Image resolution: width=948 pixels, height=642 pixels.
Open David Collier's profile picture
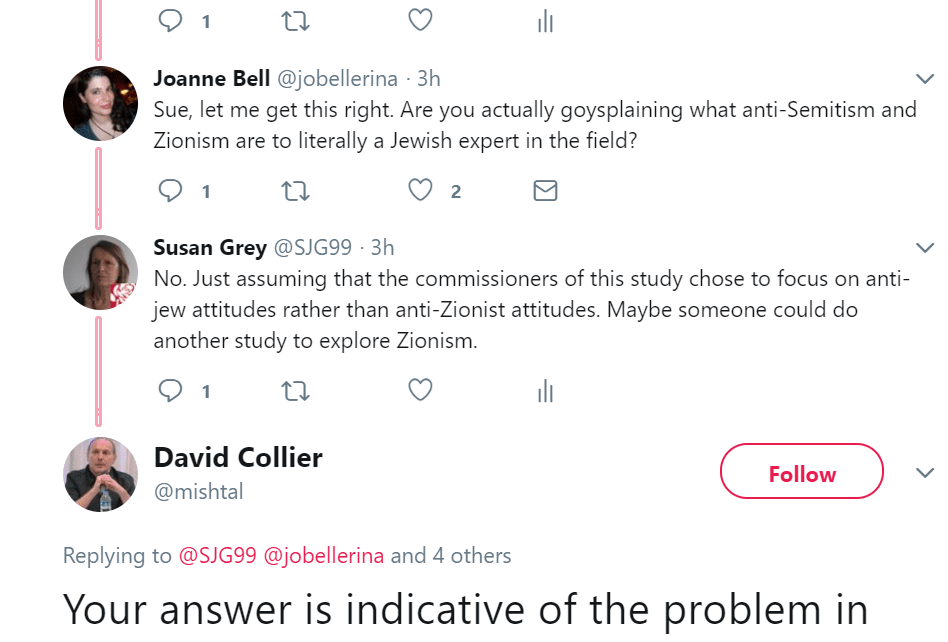point(100,474)
